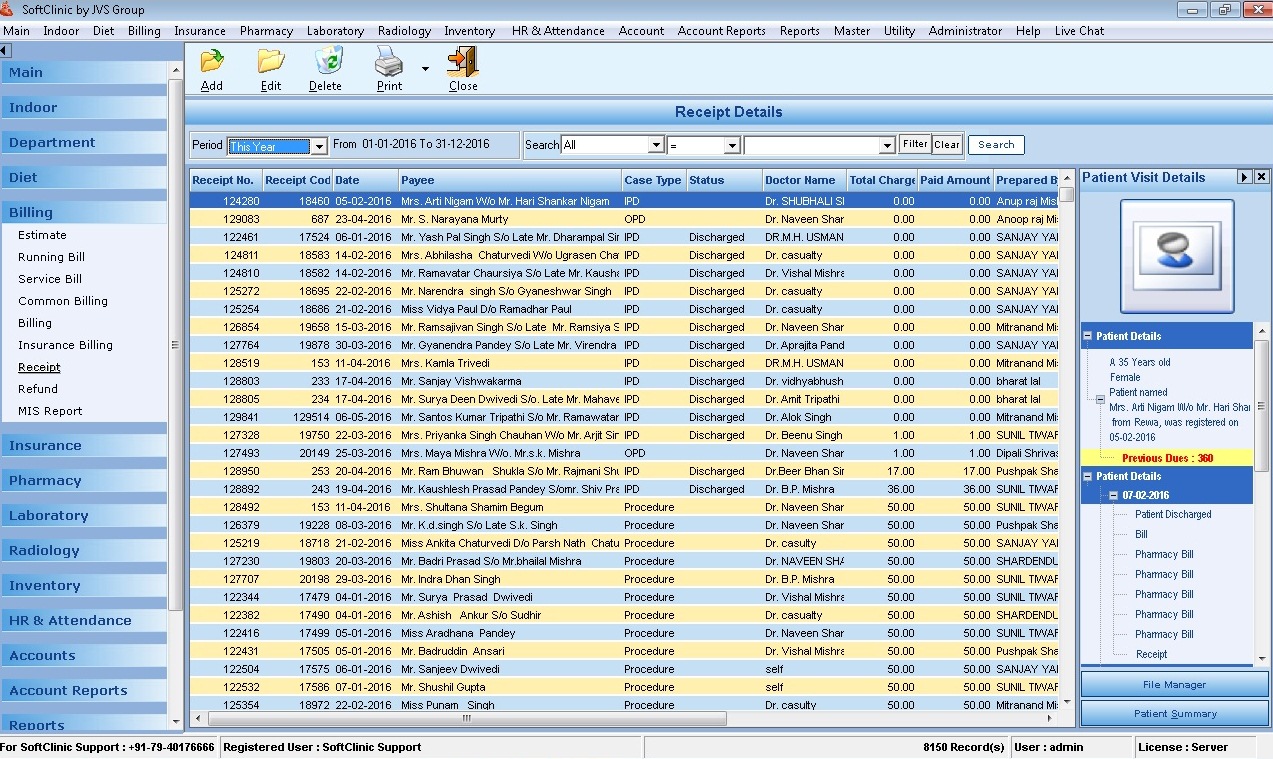Open Patient Summary

(x=1173, y=713)
